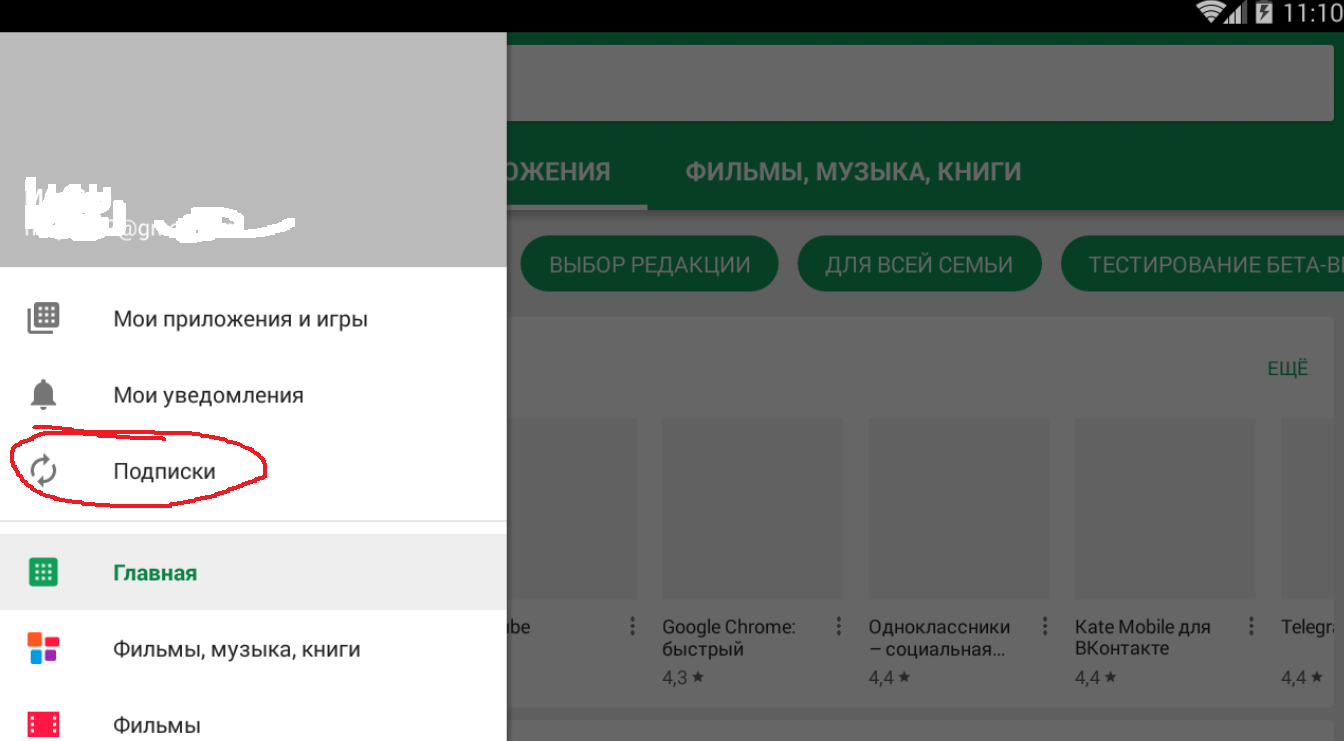The height and width of the screenshot is (741, 1344).
Task: Tap the Kate Mobile для ВКонтакте title
Action: click(1142, 638)
